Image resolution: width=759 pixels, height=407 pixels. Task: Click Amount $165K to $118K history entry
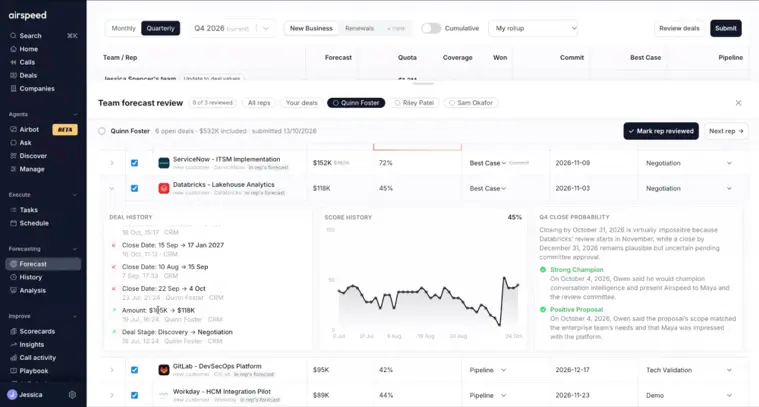(x=158, y=310)
